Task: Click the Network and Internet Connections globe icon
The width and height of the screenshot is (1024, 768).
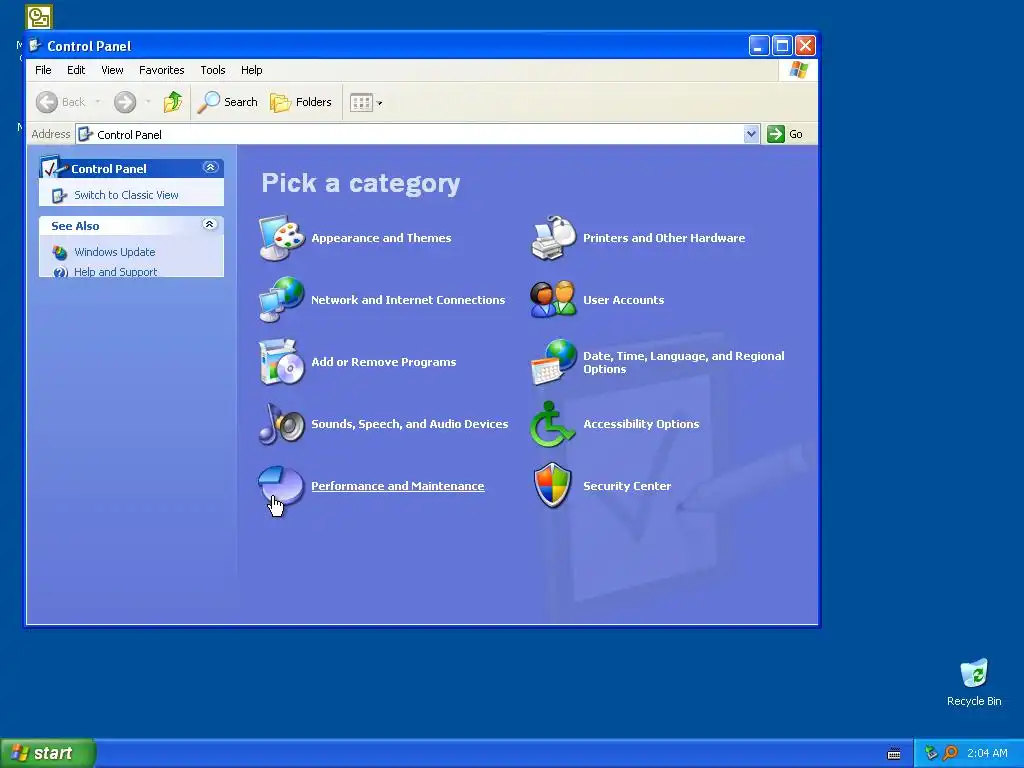Action: 281,299
